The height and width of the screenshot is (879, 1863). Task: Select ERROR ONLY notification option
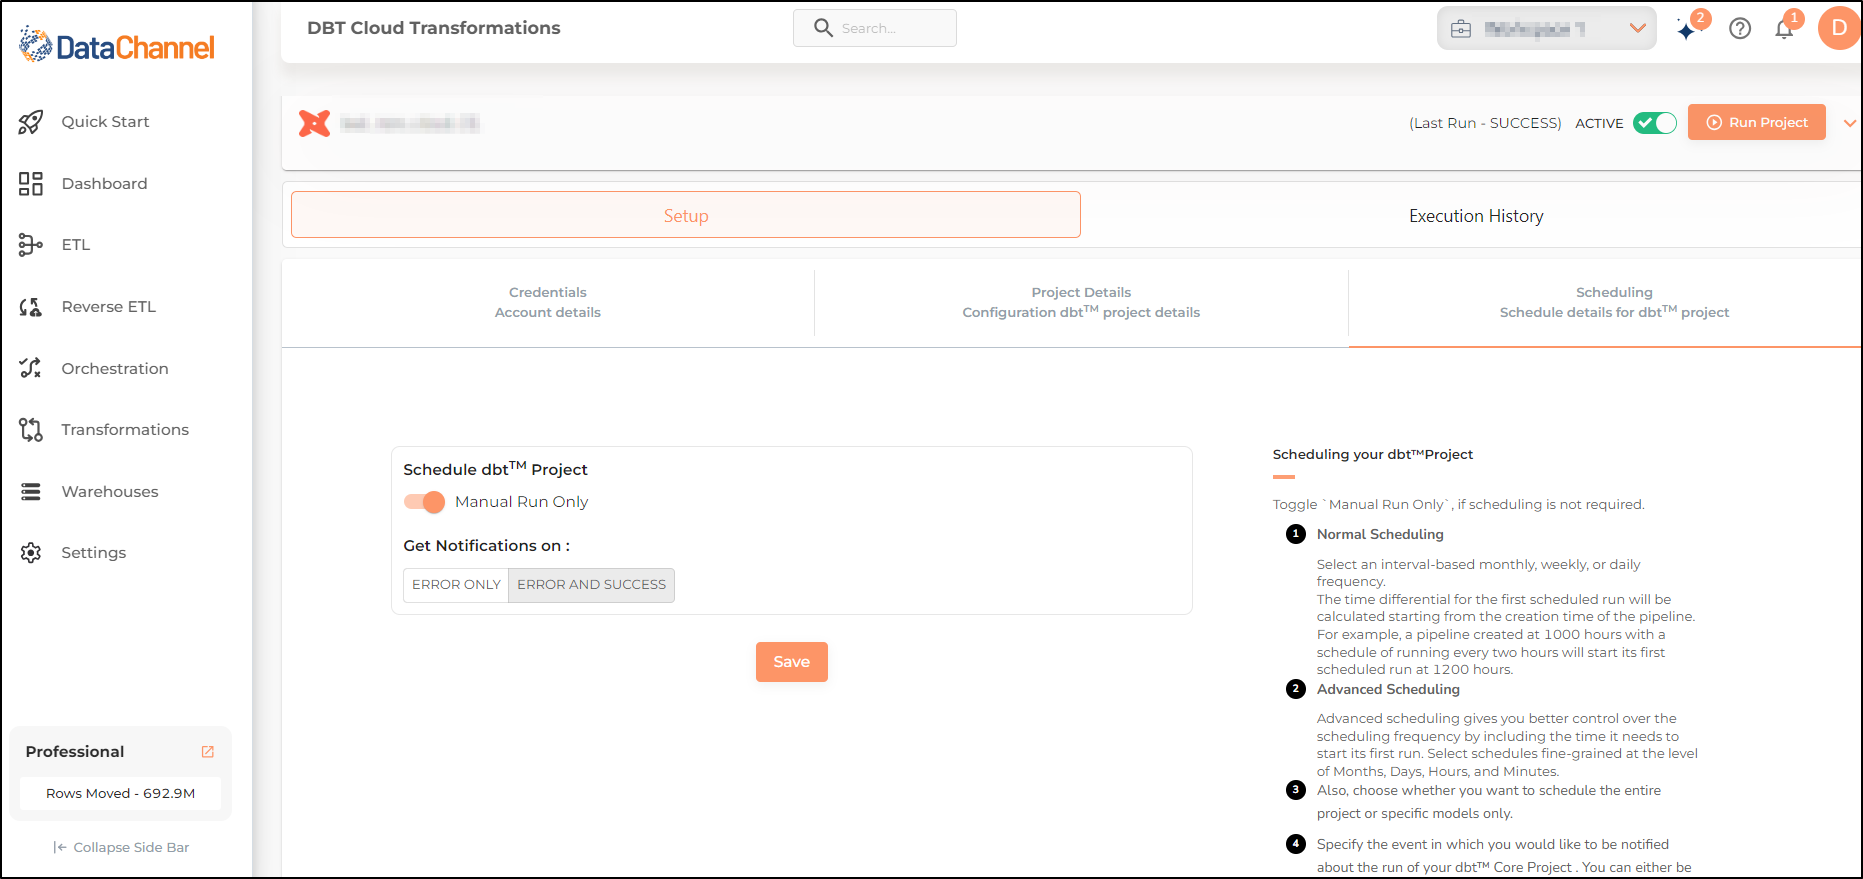tap(456, 585)
